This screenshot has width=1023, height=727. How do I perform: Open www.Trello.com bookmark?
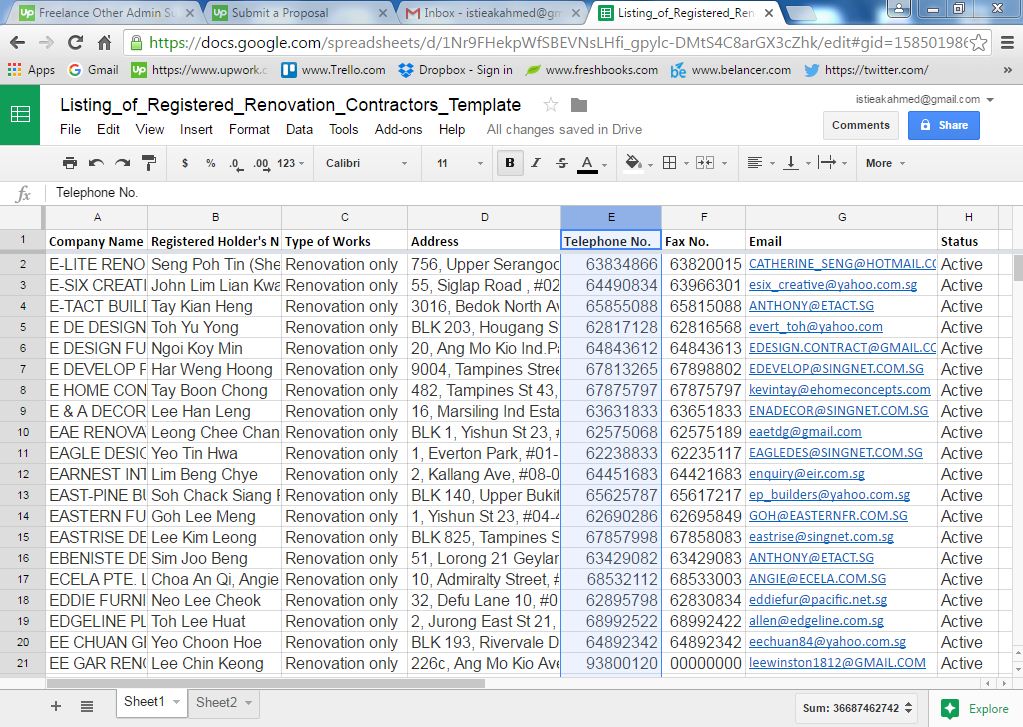[x=333, y=70]
